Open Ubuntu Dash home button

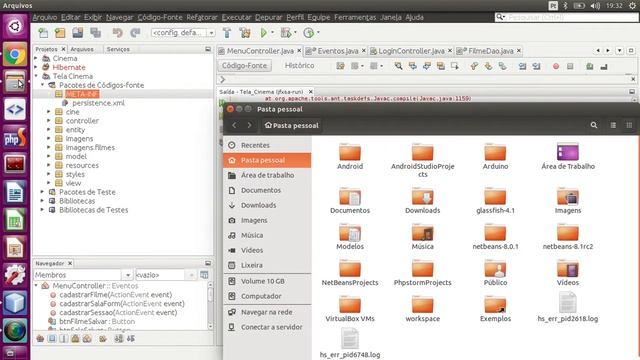(x=15, y=27)
